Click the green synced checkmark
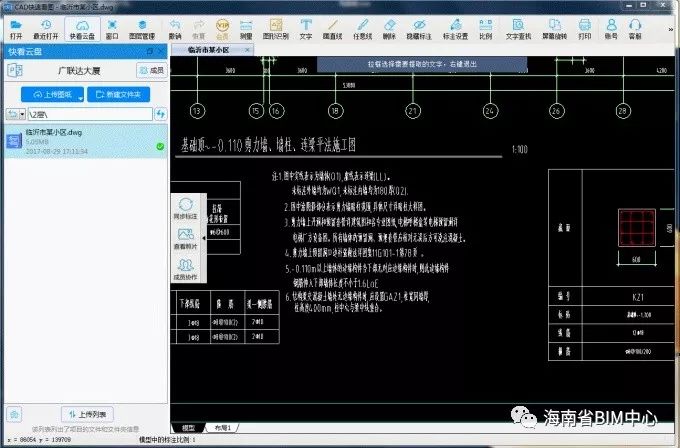 tap(160, 147)
